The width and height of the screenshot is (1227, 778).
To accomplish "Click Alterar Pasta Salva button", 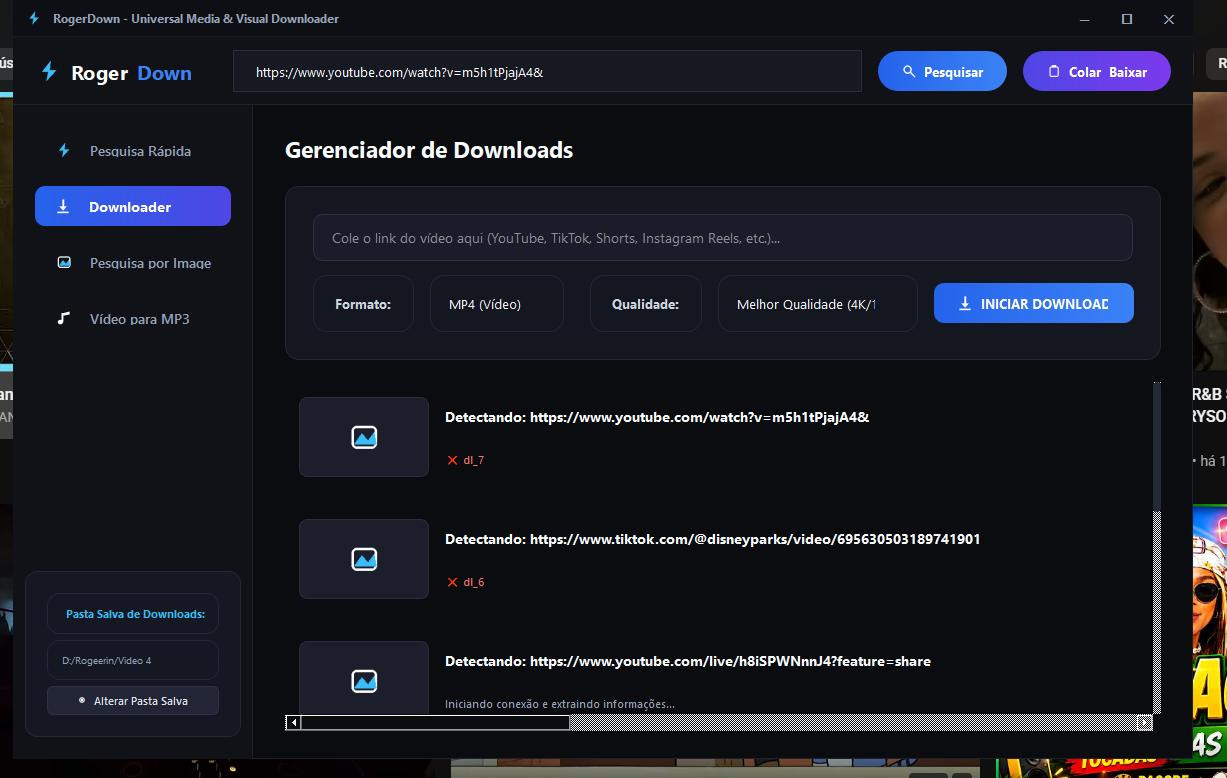I will click(x=133, y=701).
